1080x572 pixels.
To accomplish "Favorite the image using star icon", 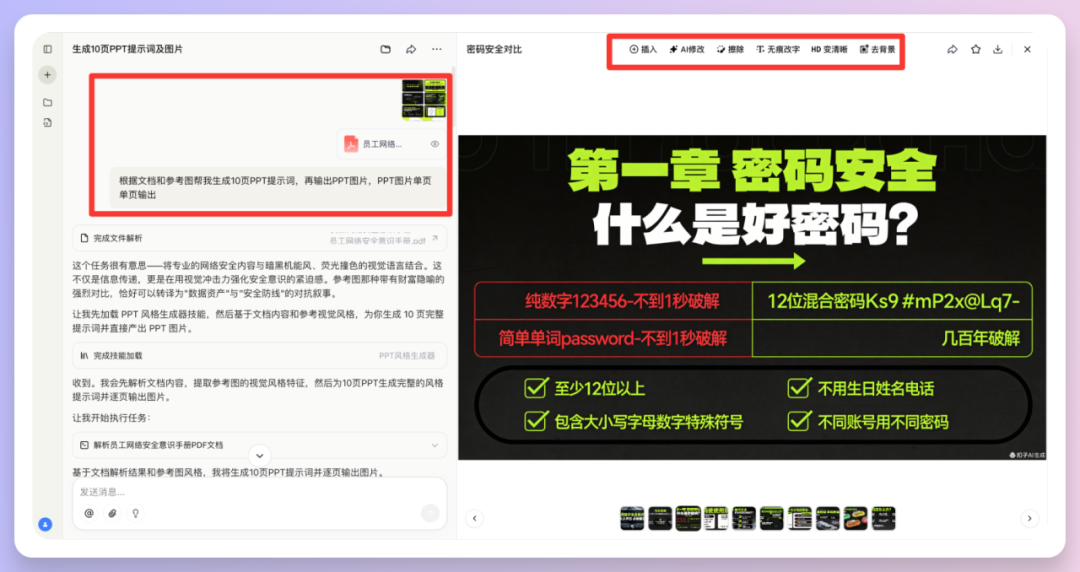I will 975,49.
